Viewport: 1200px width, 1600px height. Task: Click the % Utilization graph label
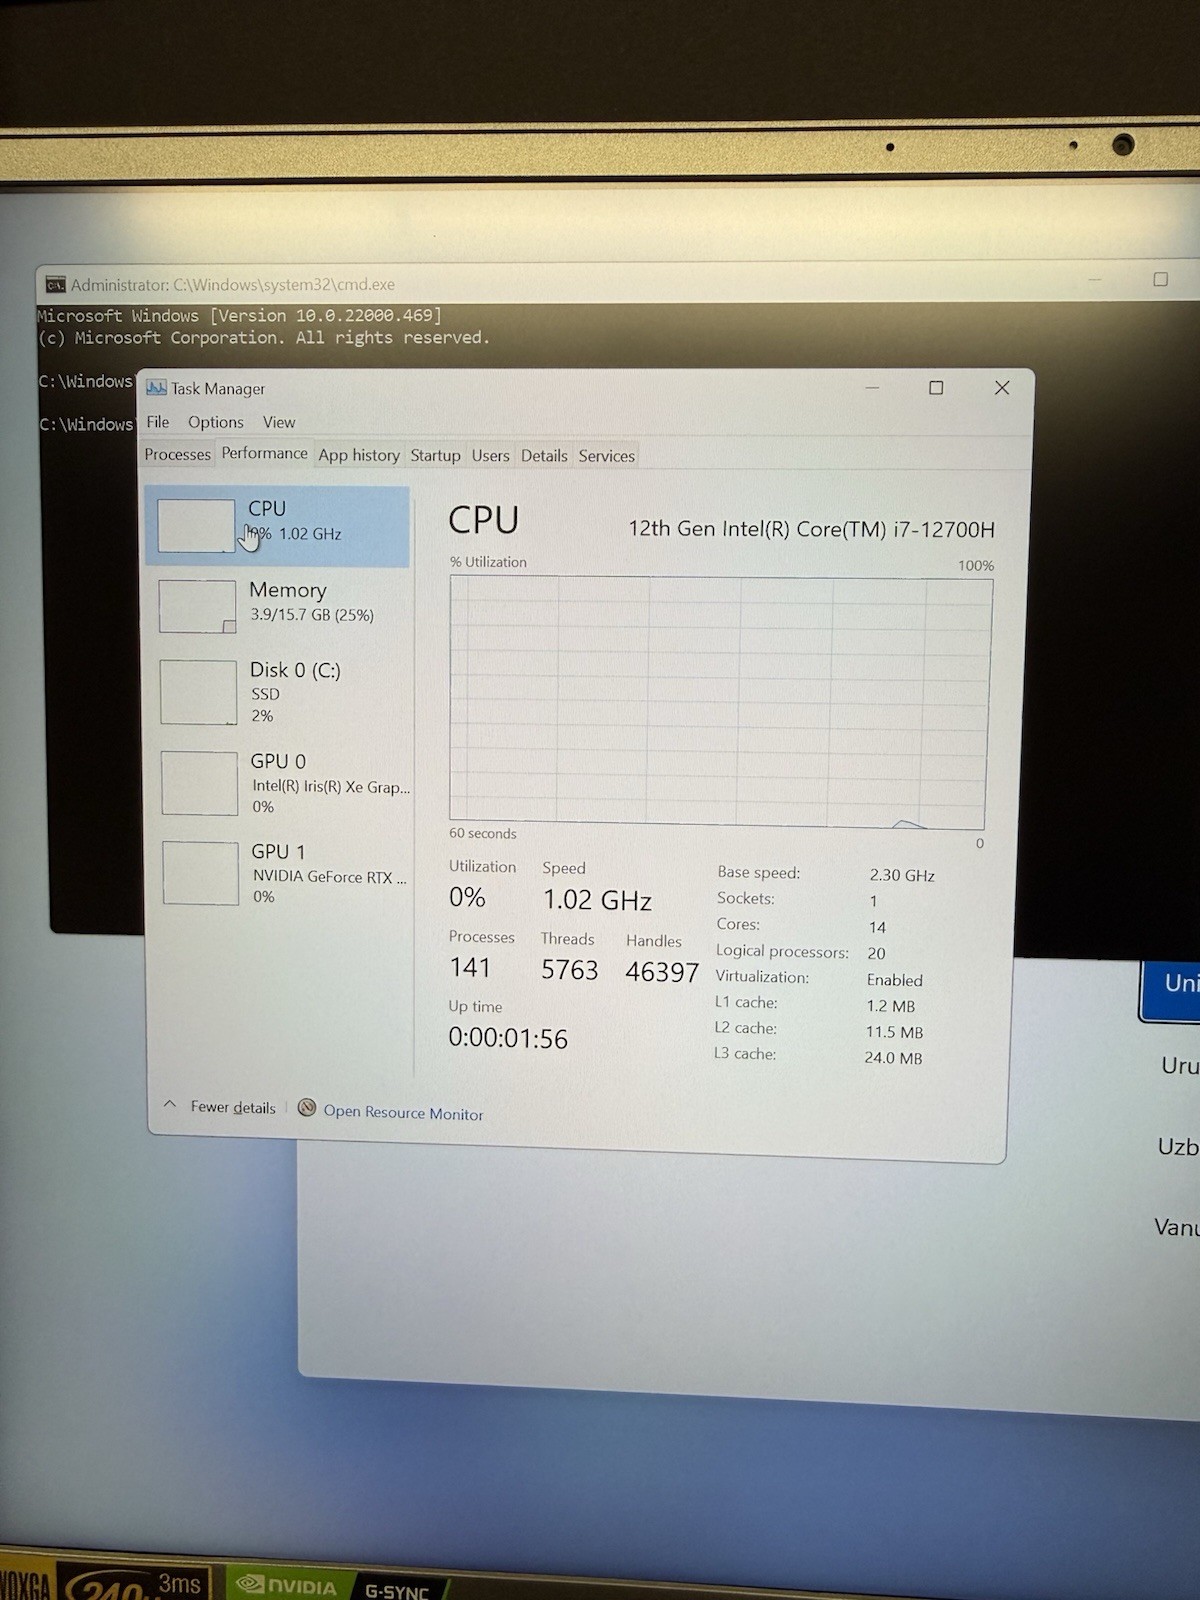coord(488,562)
